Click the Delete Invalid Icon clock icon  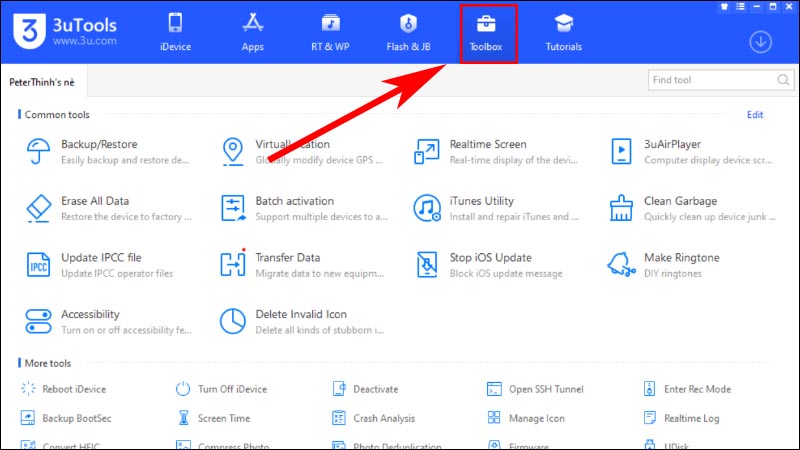233,321
